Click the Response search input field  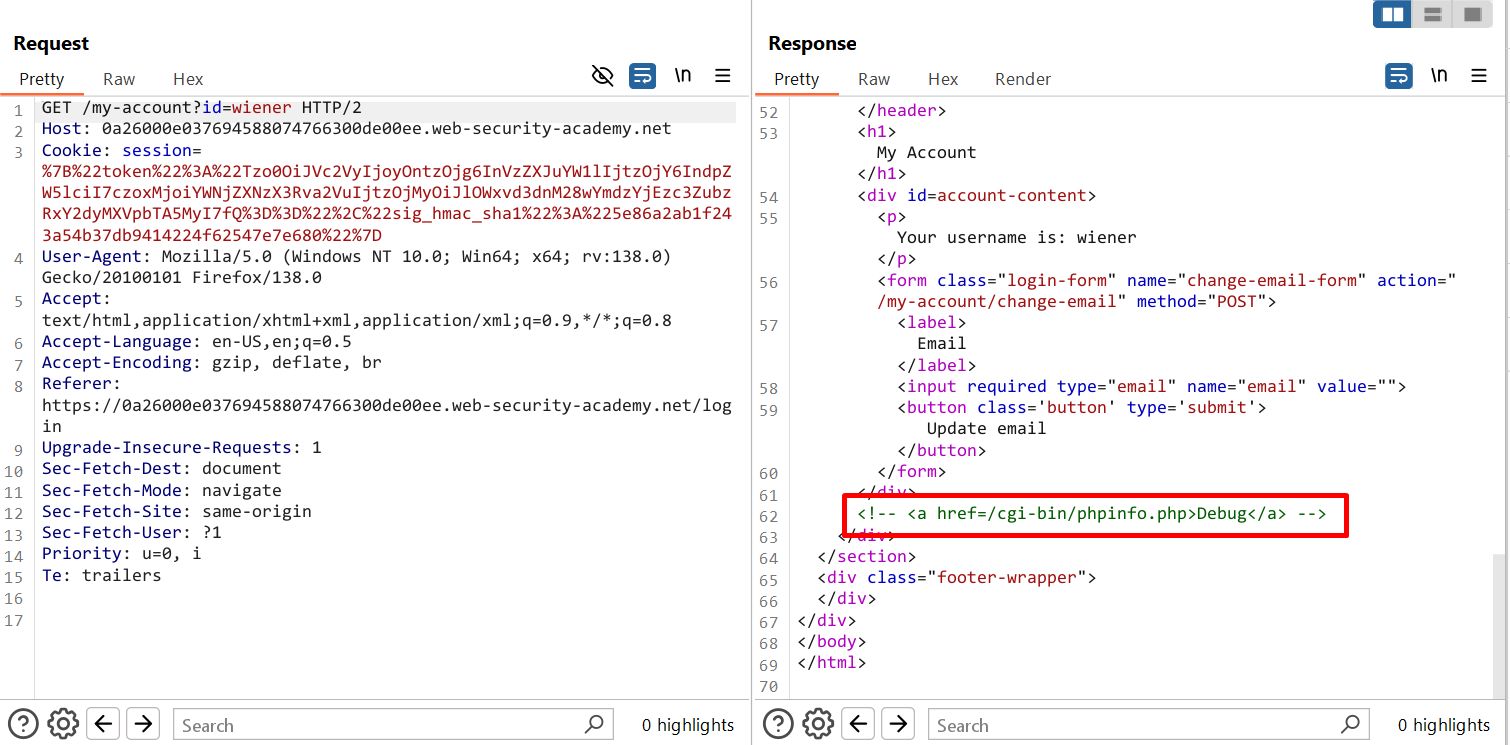pos(1135,725)
